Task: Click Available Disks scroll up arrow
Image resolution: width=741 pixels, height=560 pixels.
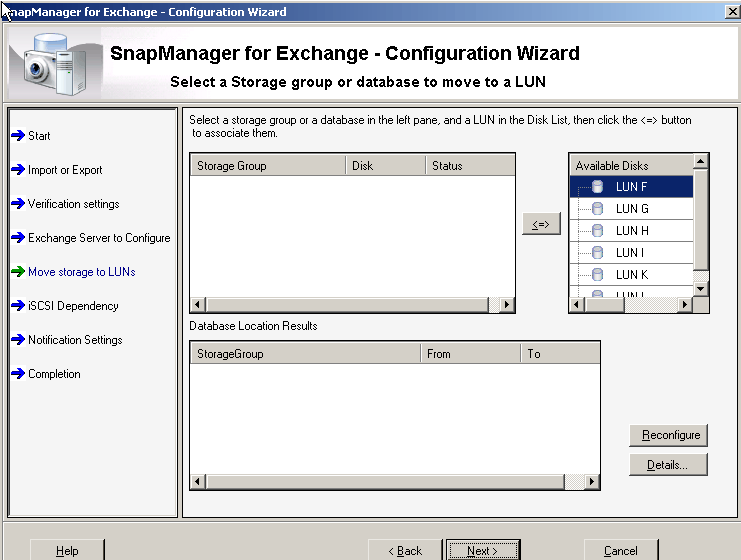Action: point(700,162)
